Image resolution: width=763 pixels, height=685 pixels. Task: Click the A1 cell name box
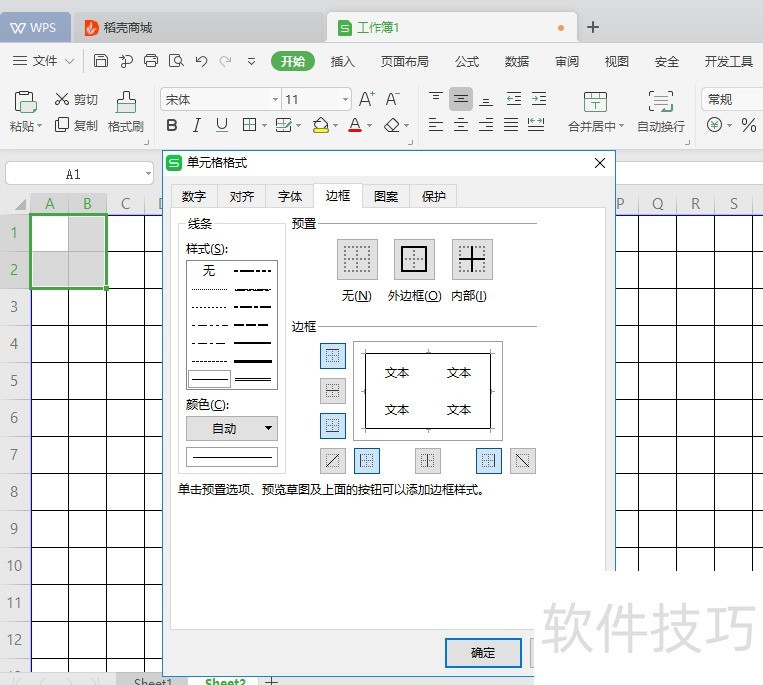point(73,174)
